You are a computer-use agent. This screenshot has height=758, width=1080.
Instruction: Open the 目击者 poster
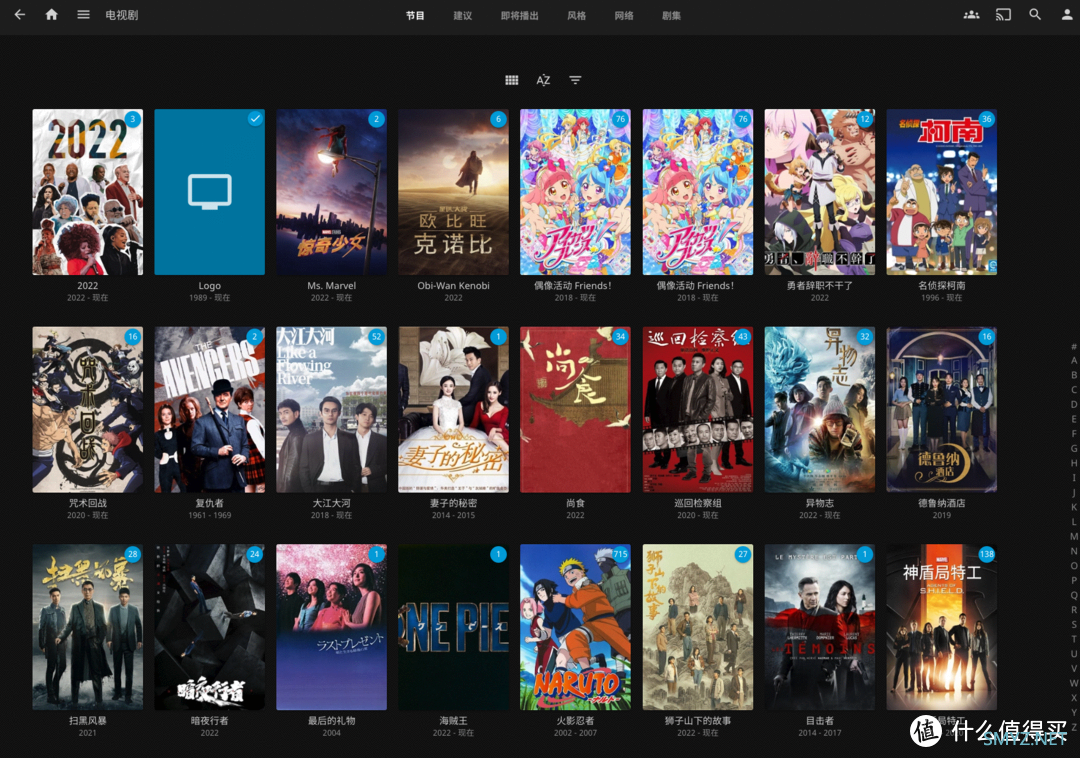pyautogui.click(x=820, y=627)
